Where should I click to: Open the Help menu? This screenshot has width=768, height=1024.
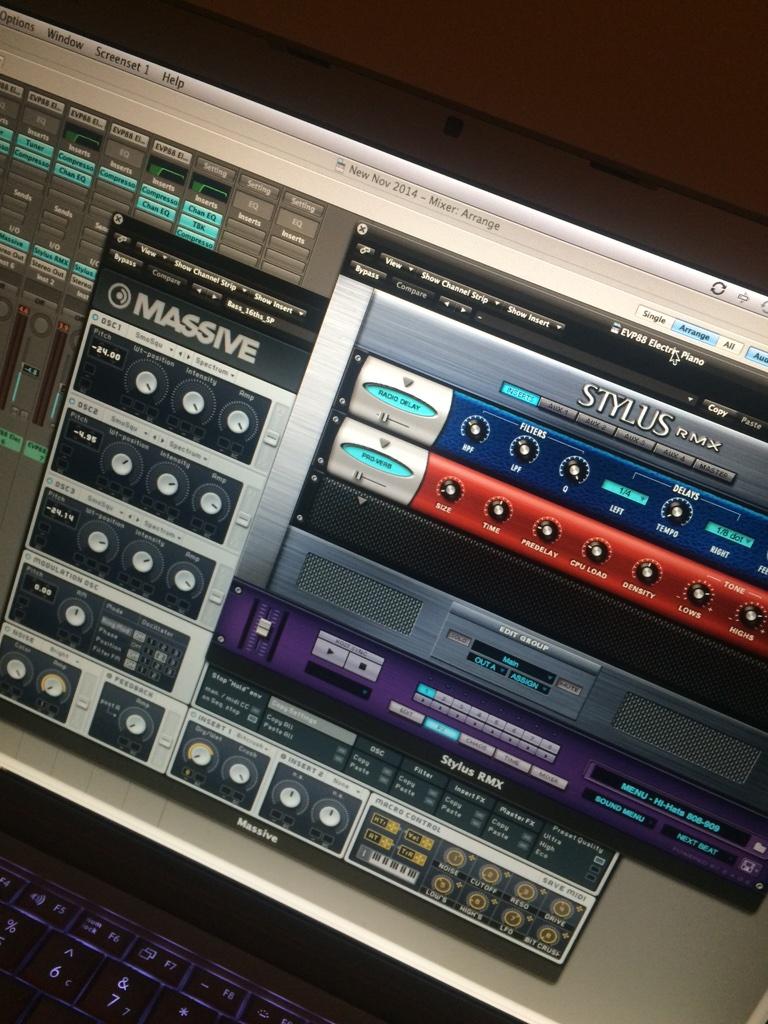tap(173, 80)
